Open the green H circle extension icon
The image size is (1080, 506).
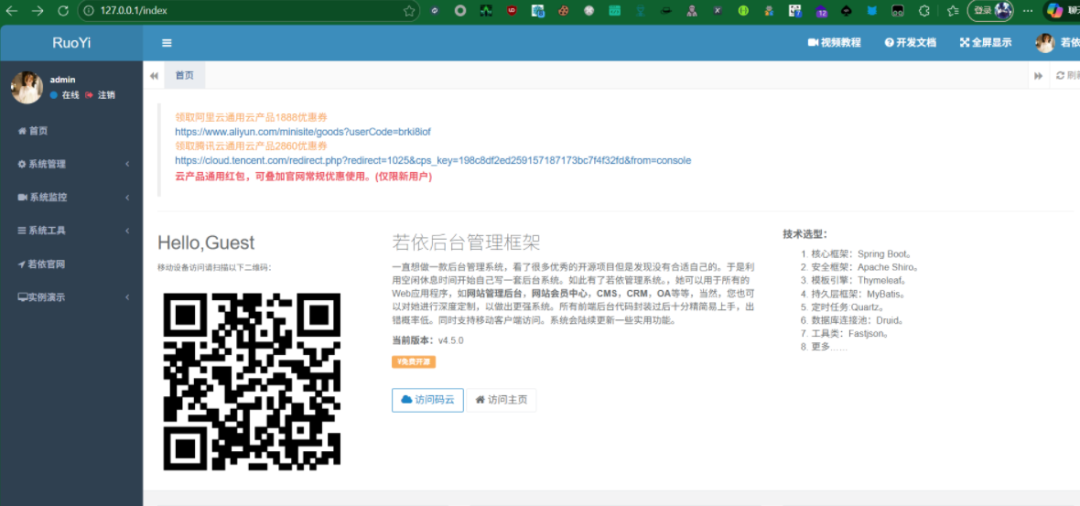[744, 11]
